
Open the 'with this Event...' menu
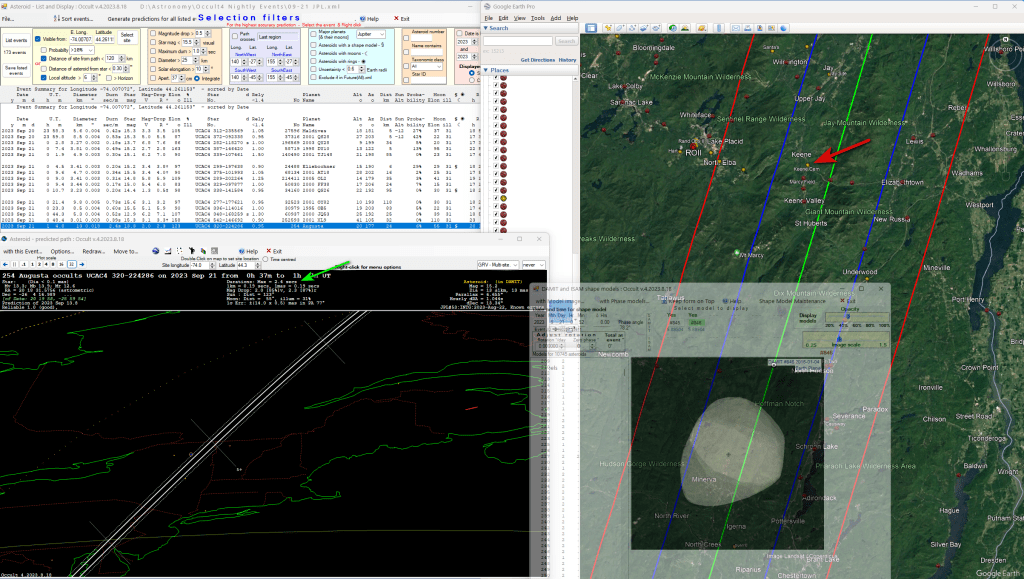[x=20, y=251]
